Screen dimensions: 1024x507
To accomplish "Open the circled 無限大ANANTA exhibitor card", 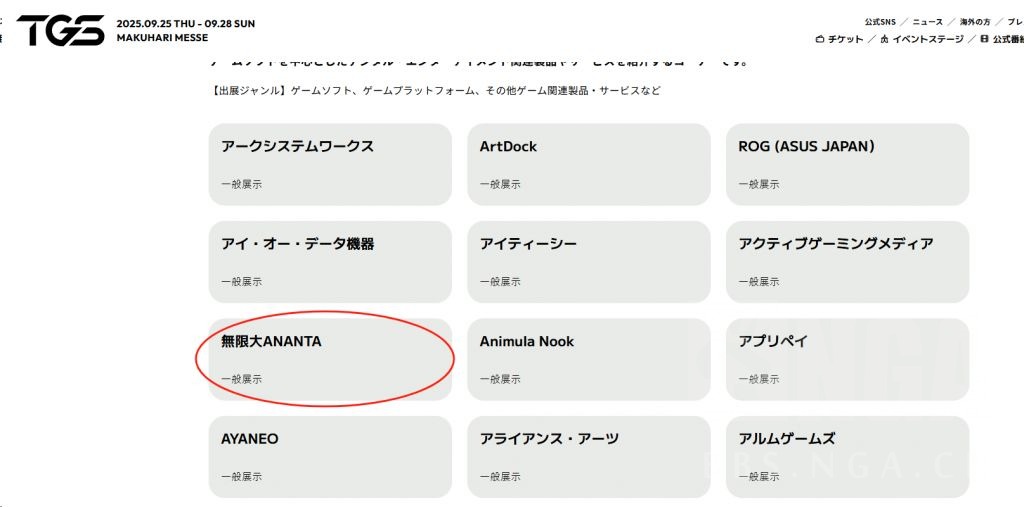I will [x=330, y=359].
